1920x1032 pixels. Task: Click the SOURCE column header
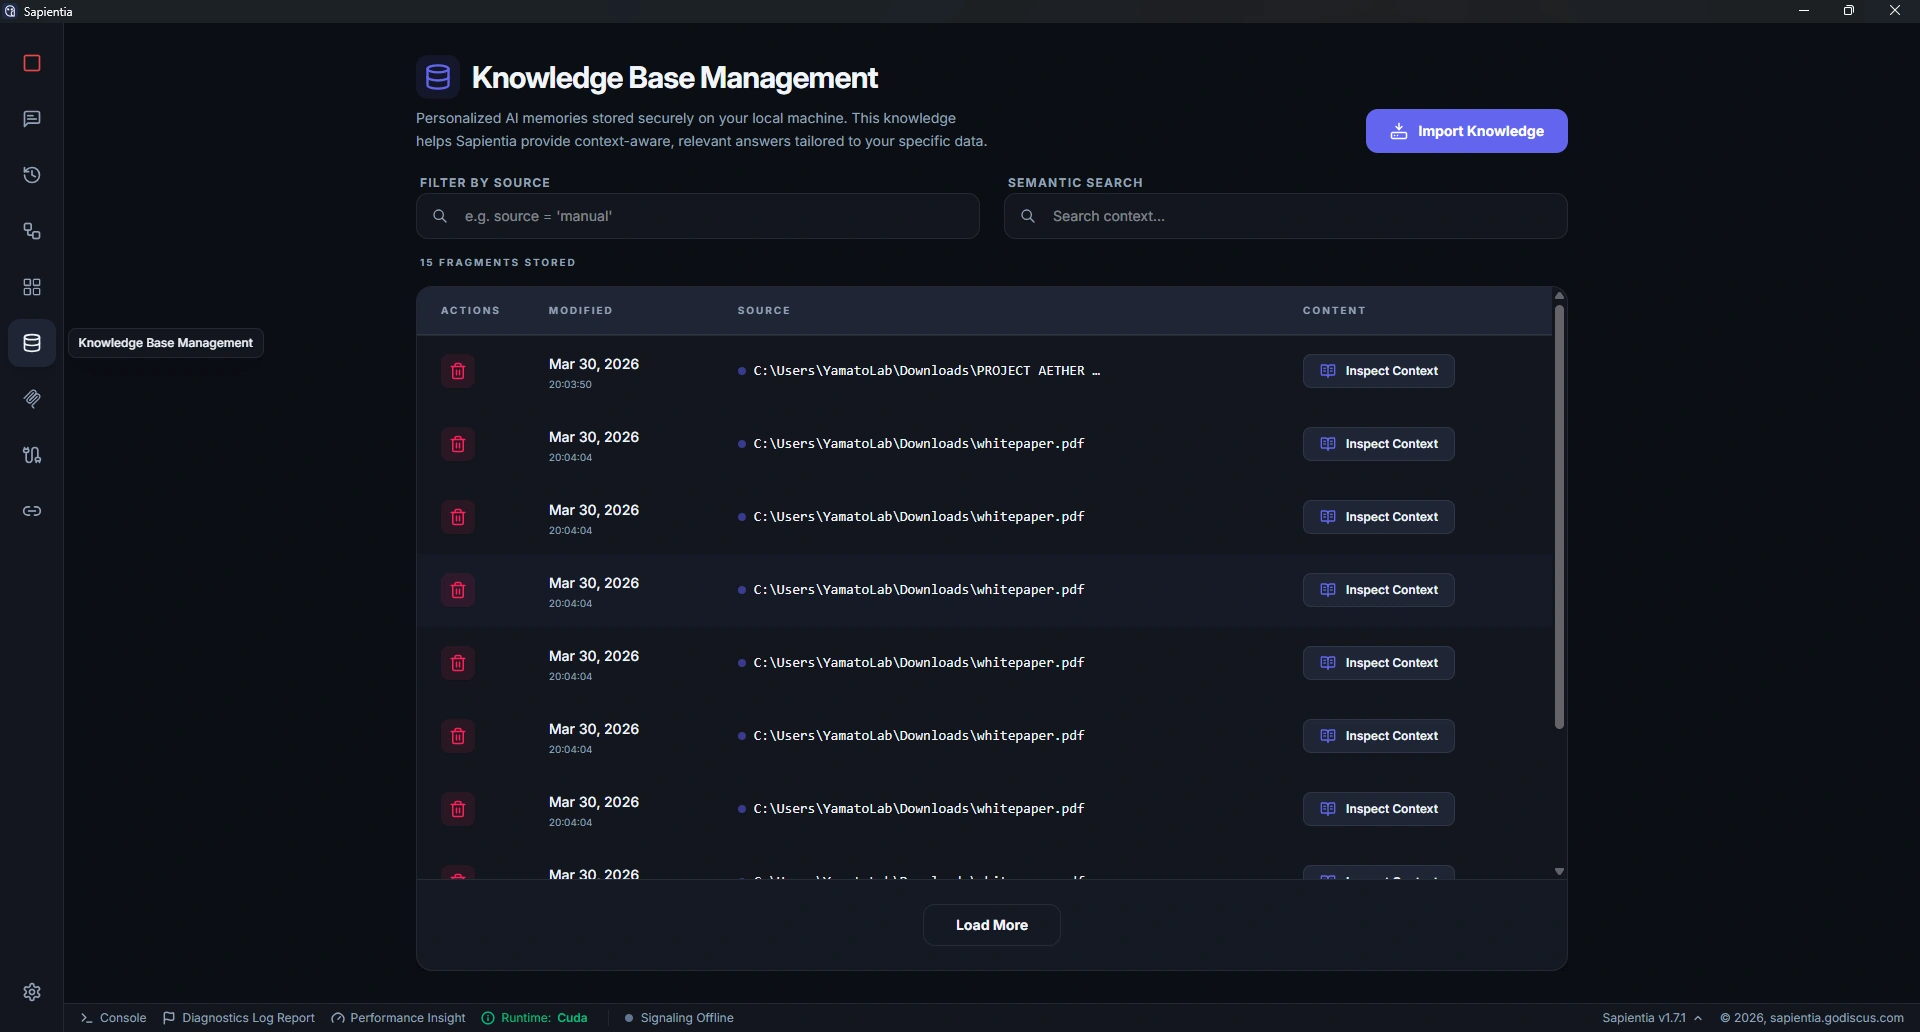pyautogui.click(x=764, y=311)
